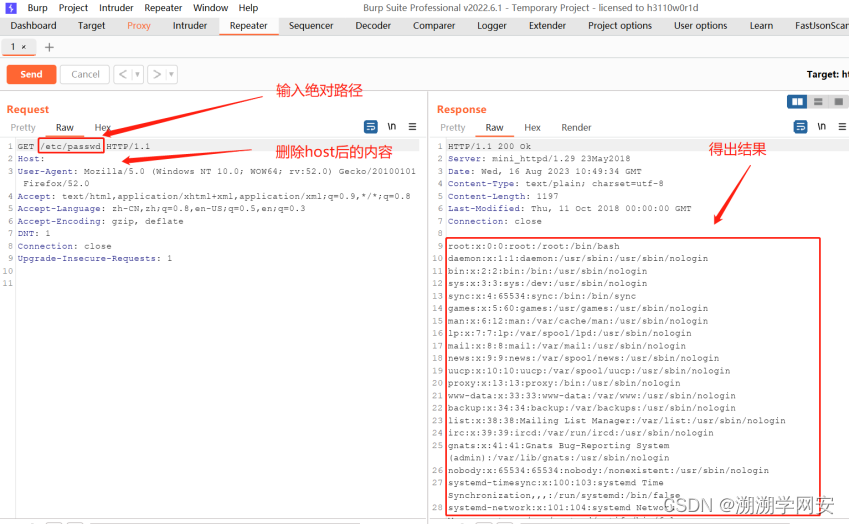
Task: Open the Repeater menu
Action: pos(163,8)
